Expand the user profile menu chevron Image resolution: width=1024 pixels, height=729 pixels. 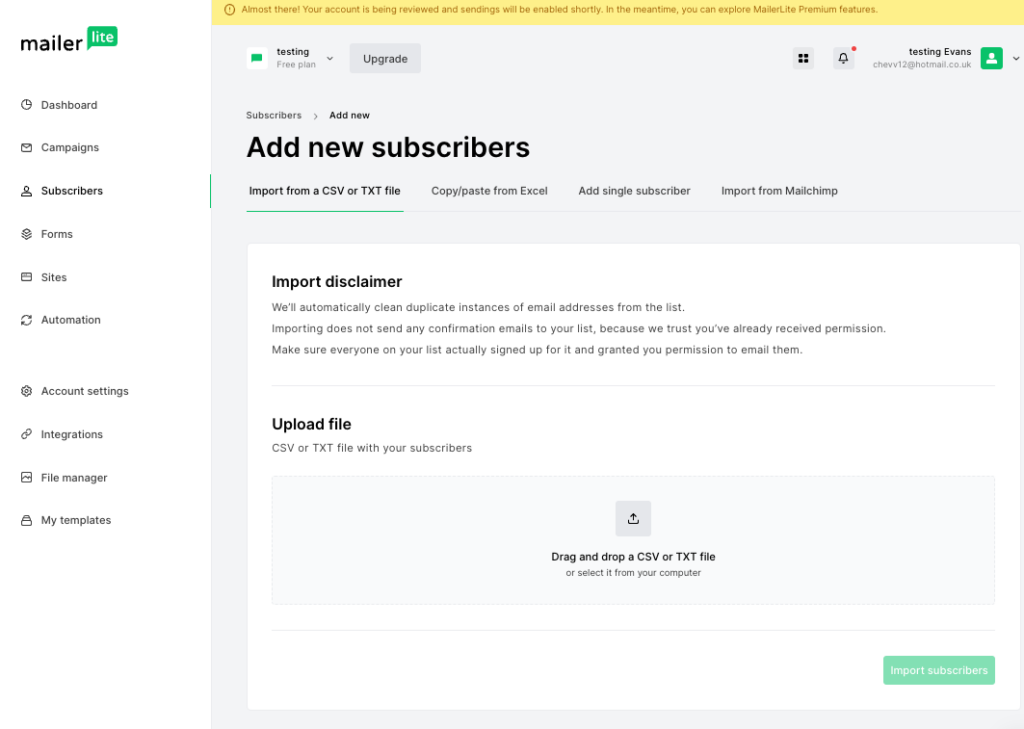pyautogui.click(x=1016, y=59)
